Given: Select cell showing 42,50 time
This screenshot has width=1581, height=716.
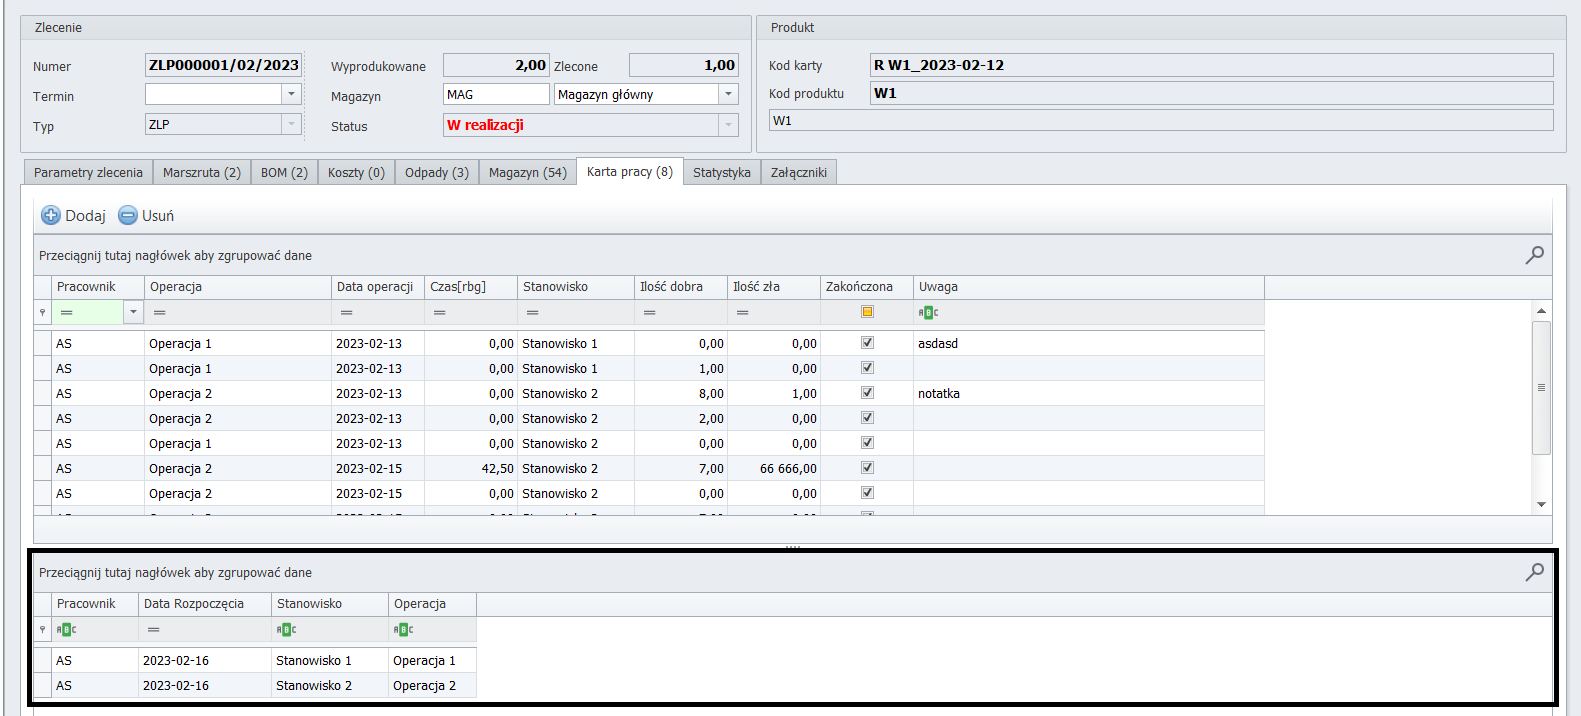Looking at the screenshot, I should click(x=471, y=468).
